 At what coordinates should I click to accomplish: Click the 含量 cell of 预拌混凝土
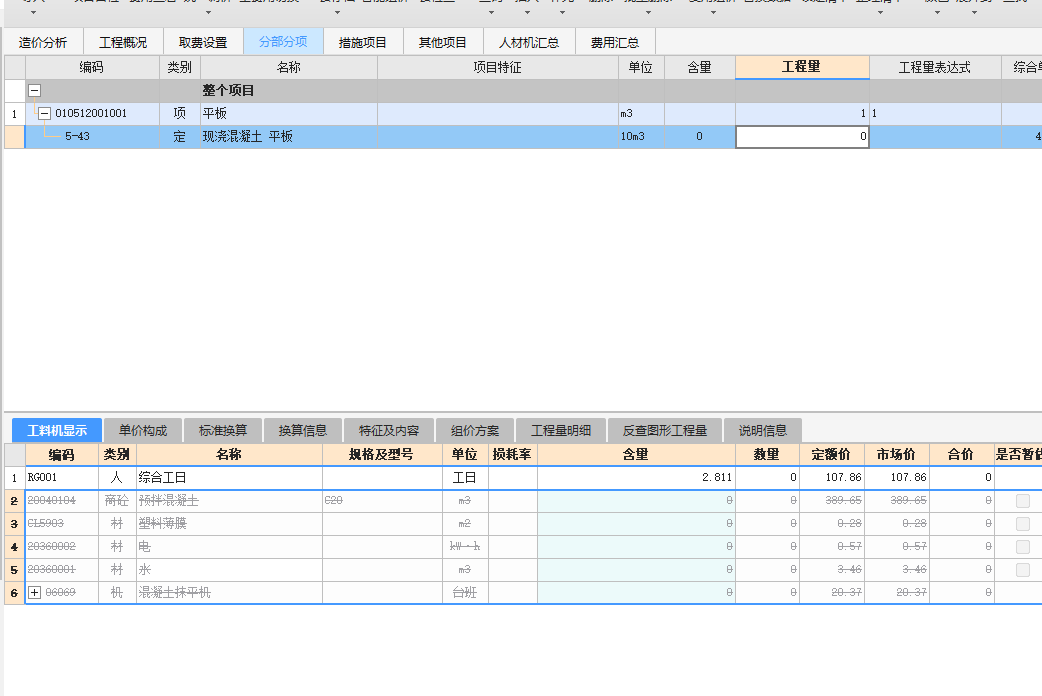click(x=636, y=501)
